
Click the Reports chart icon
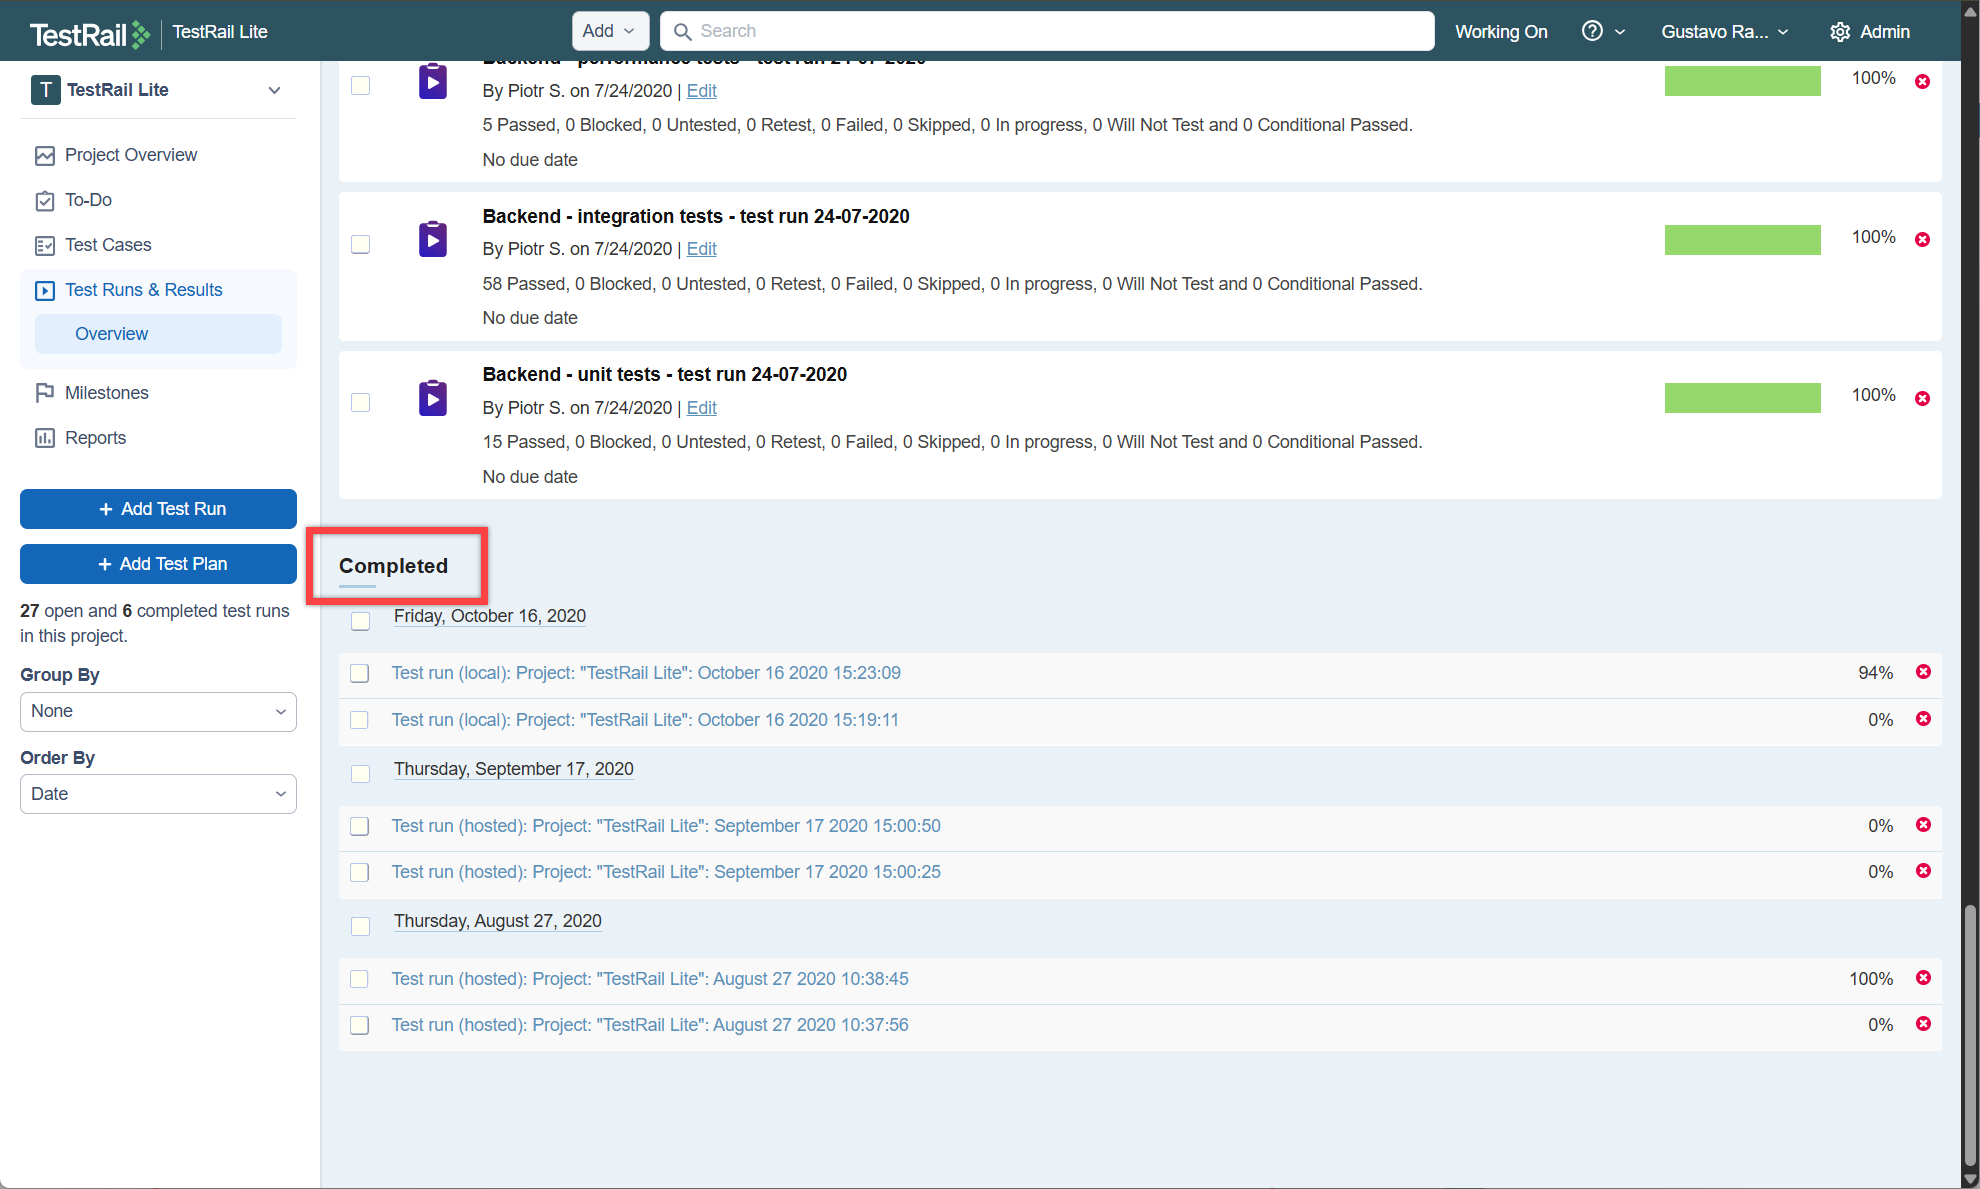point(44,438)
